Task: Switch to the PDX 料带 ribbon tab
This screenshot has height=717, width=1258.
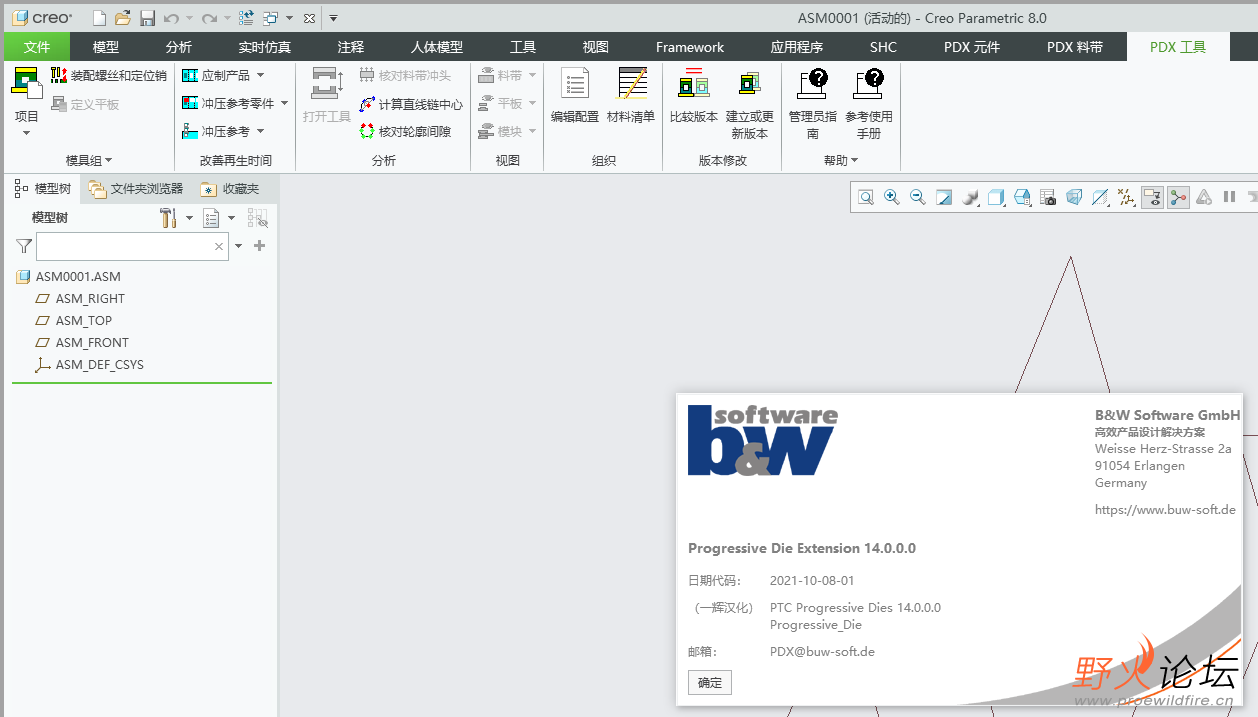Action: (x=1075, y=47)
